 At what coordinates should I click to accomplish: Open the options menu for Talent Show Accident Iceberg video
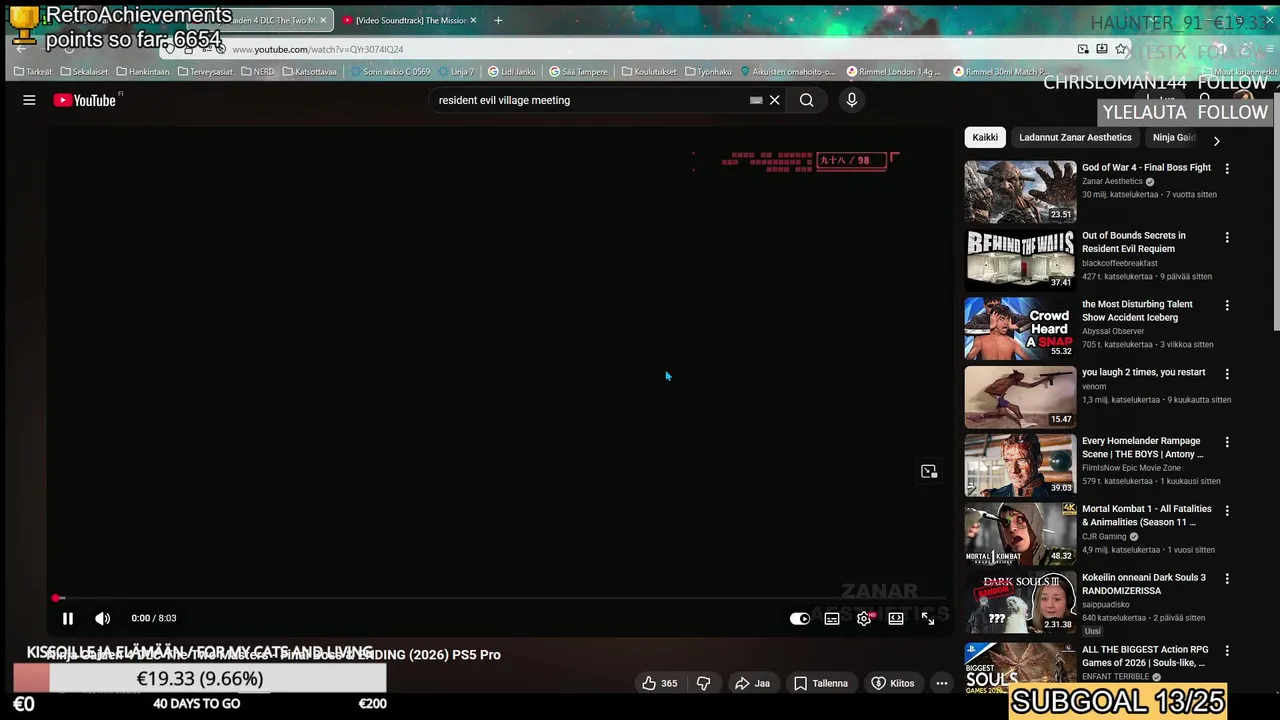tap(1227, 306)
